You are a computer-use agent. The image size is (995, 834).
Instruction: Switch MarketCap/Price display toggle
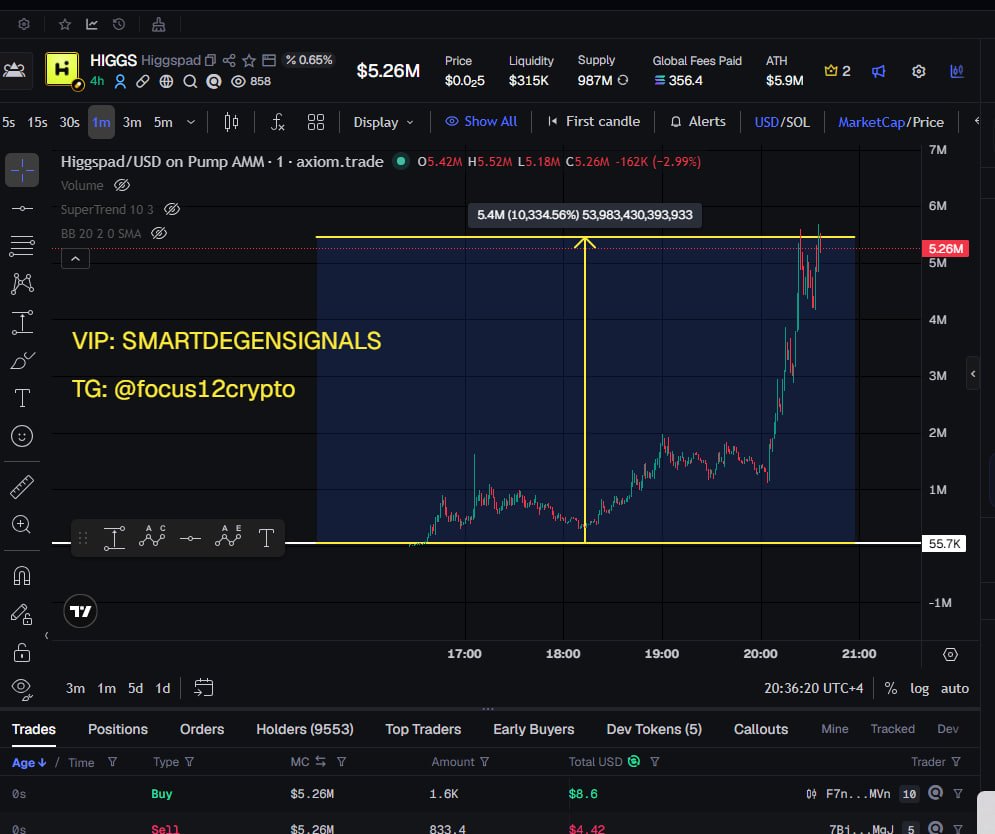[x=890, y=122]
